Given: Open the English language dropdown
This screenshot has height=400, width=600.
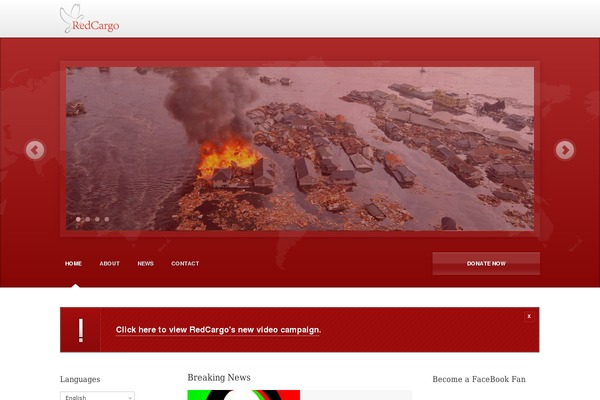Looking at the screenshot, I should [x=97, y=396].
